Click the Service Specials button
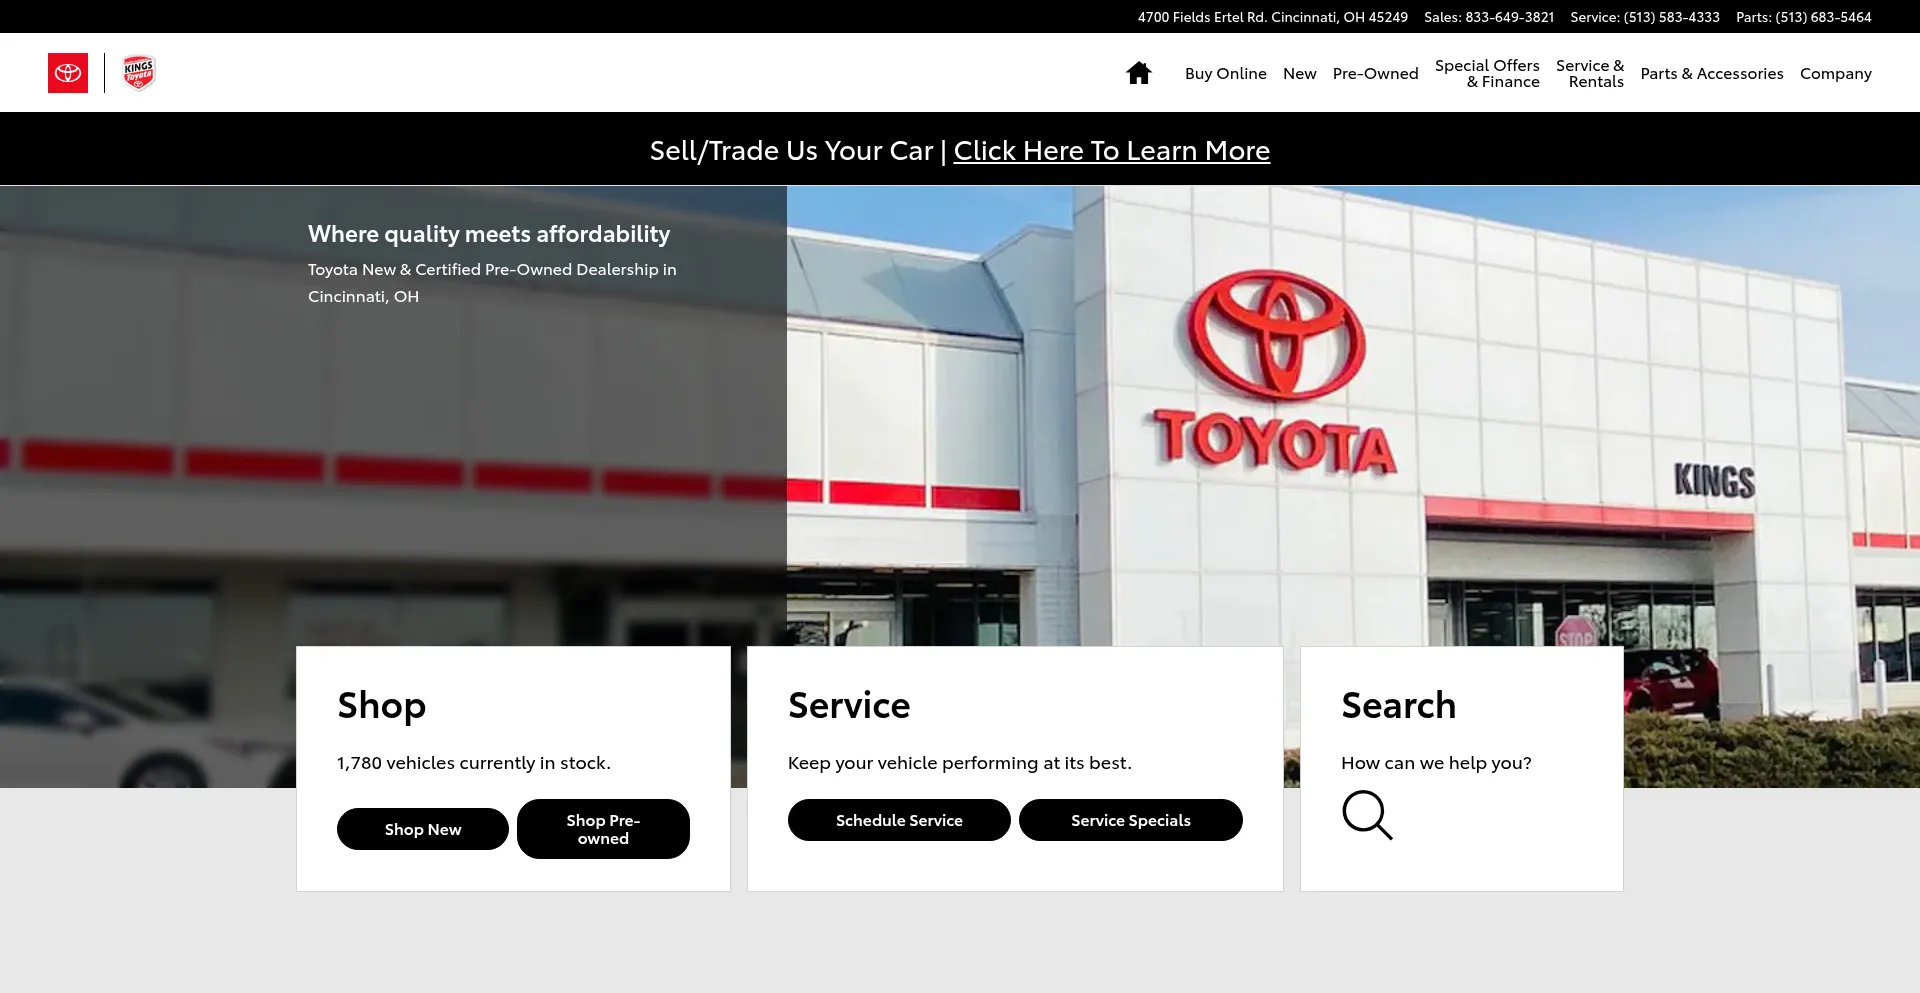The width and height of the screenshot is (1920, 993). click(1131, 820)
